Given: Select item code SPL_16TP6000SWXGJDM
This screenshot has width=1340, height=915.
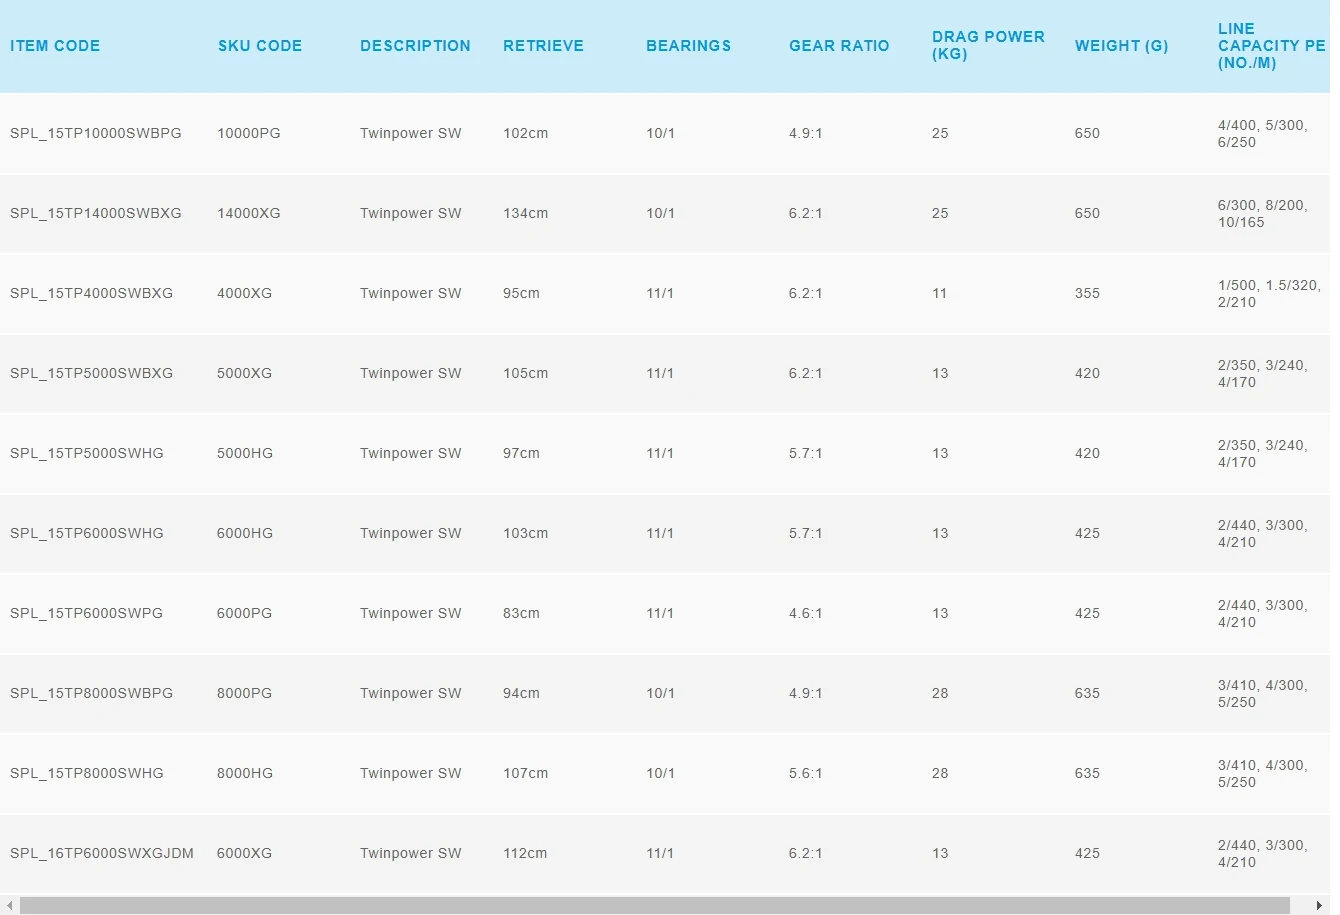Looking at the screenshot, I should click(x=102, y=853).
